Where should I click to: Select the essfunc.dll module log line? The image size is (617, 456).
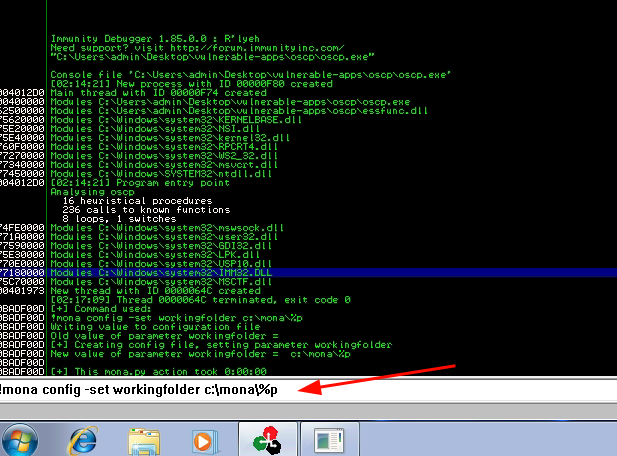[x=239, y=111]
